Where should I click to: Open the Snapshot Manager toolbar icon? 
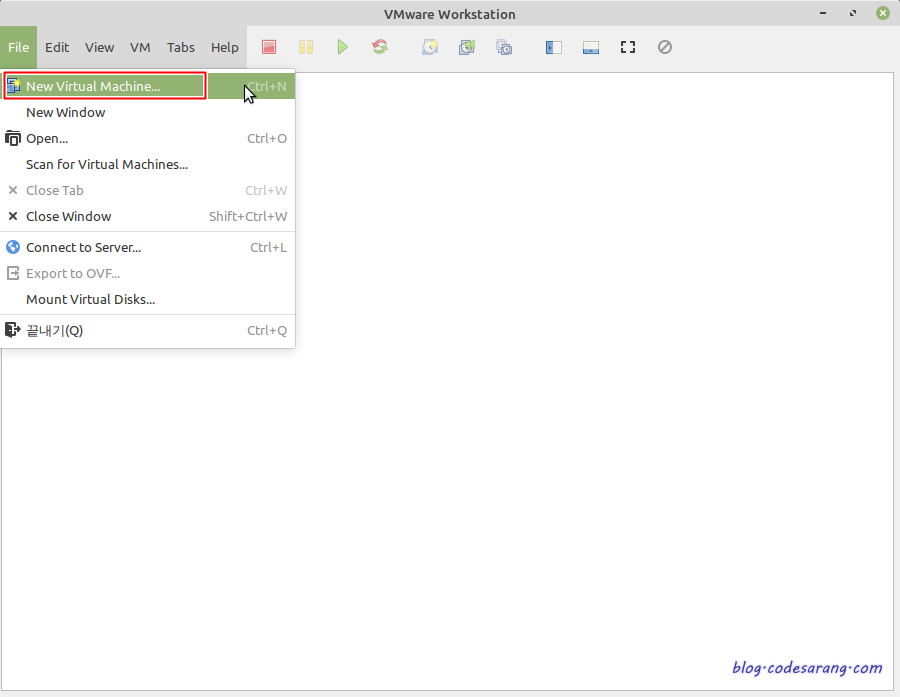tap(504, 47)
